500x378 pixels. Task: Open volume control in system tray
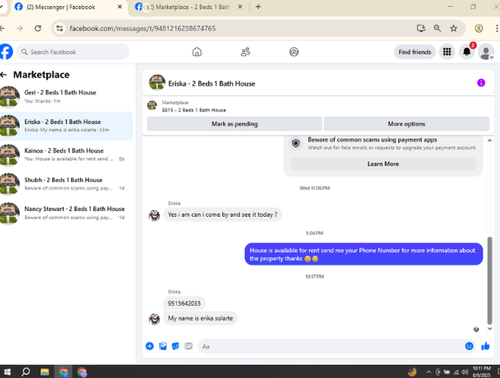tap(465, 372)
